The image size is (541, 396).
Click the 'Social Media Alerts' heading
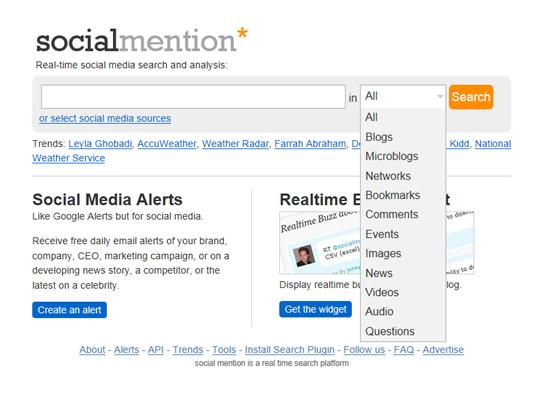click(107, 199)
